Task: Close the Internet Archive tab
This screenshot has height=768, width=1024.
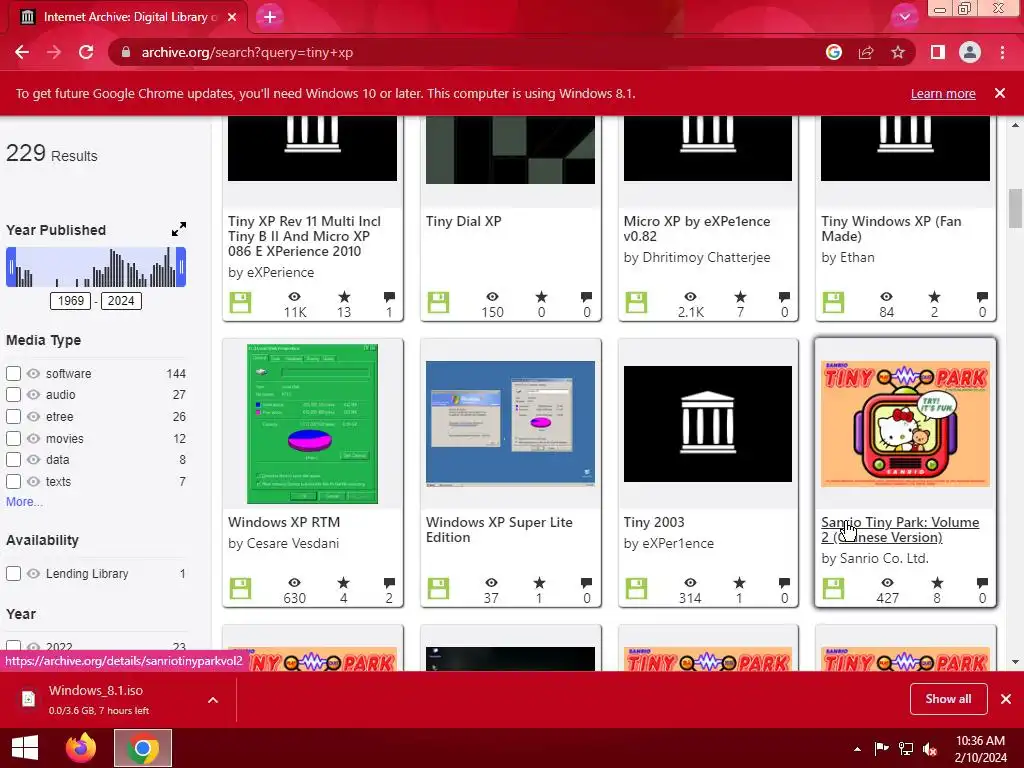Action: 232,17
